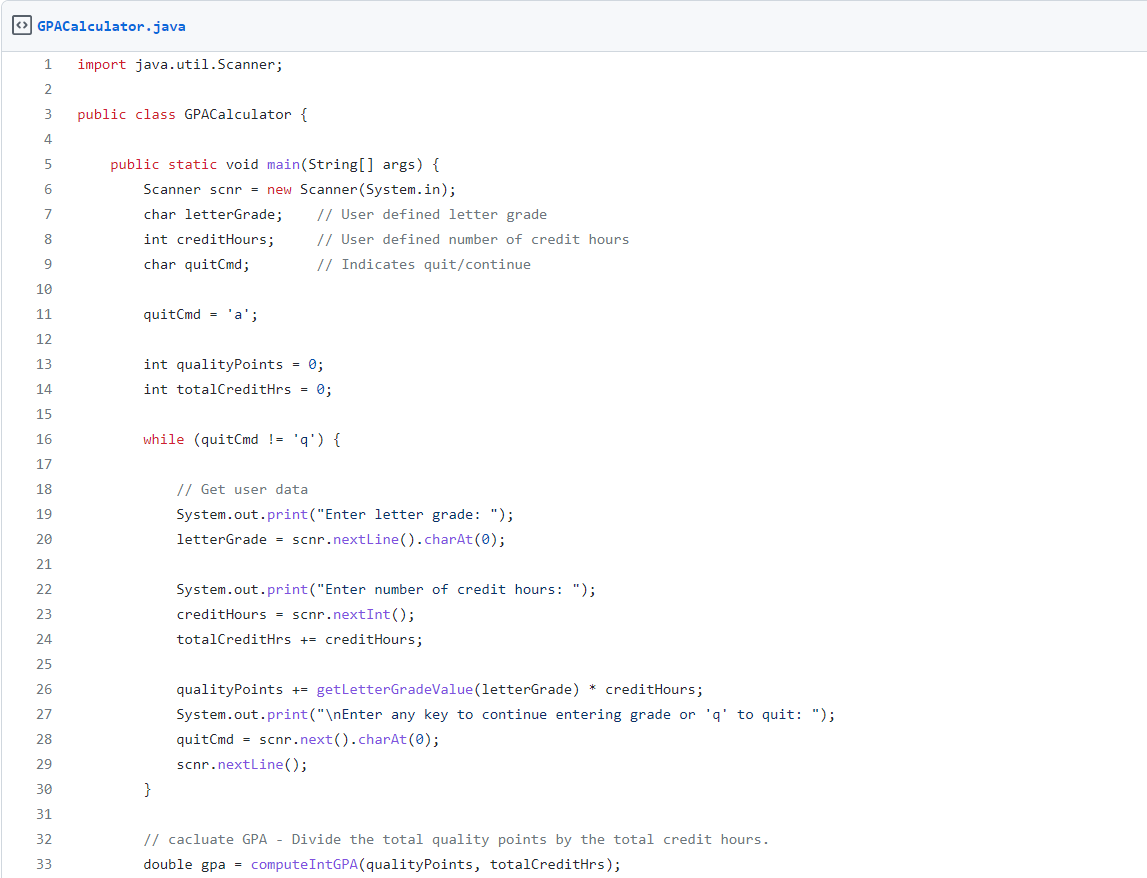1147x878 pixels.
Task: Click the comment on line 18
Action: tap(242, 489)
